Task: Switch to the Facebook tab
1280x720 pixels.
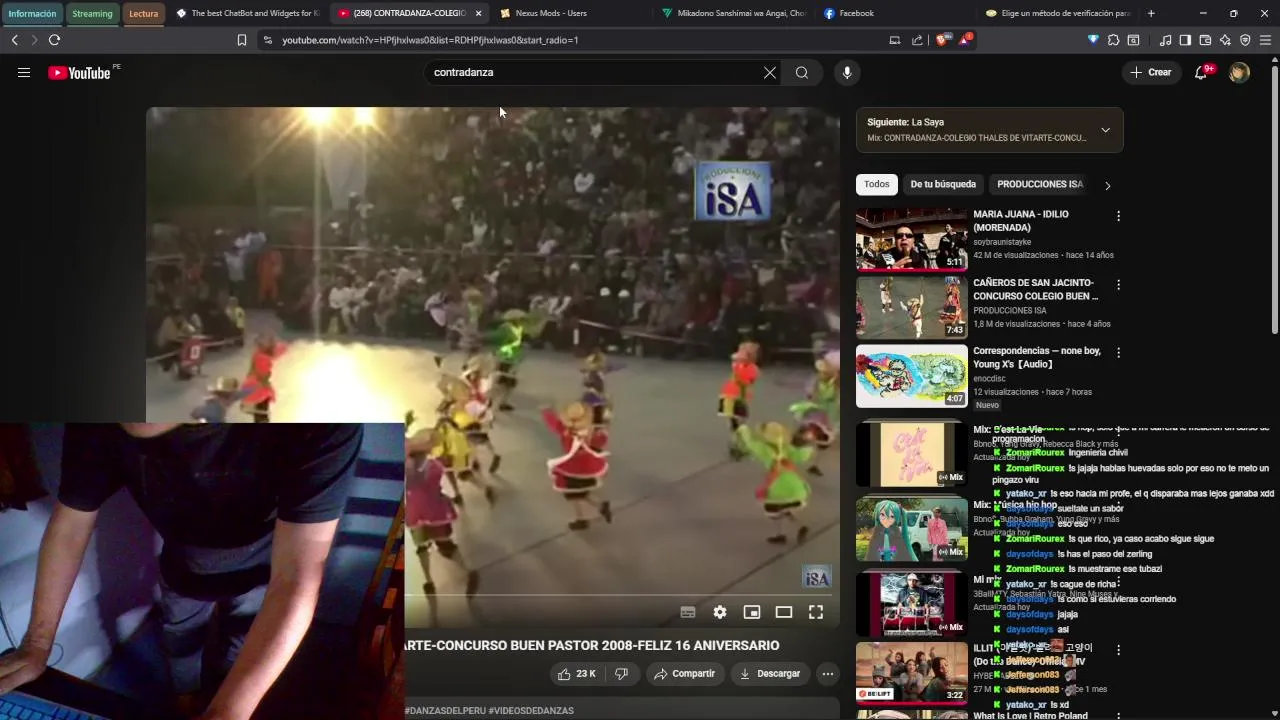Action: coord(894,13)
